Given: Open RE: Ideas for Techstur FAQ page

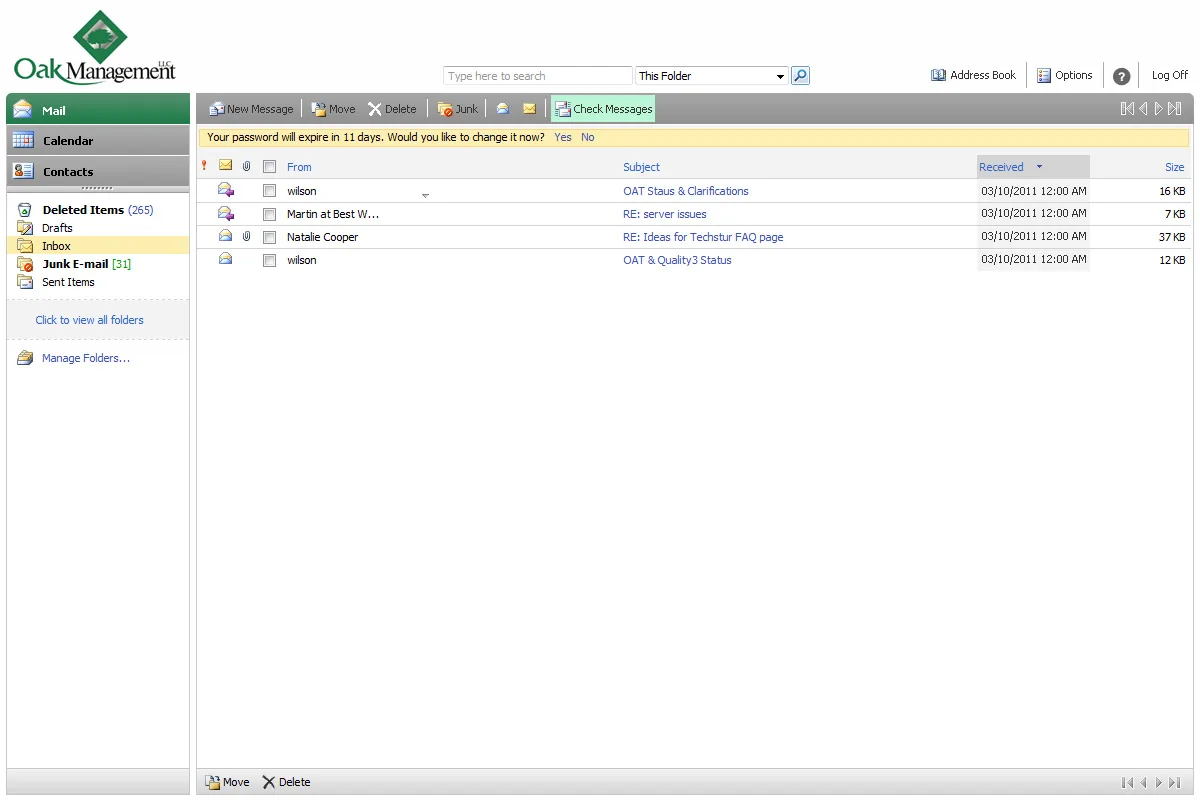Looking at the screenshot, I should click(x=703, y=237).
